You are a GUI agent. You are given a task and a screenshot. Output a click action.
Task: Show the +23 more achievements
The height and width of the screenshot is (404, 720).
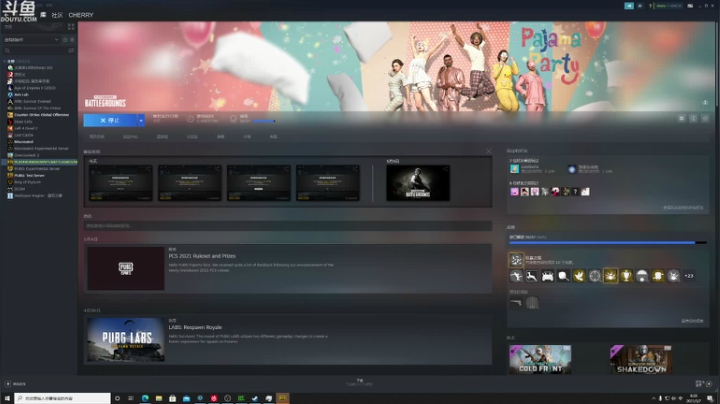point(689,275)
